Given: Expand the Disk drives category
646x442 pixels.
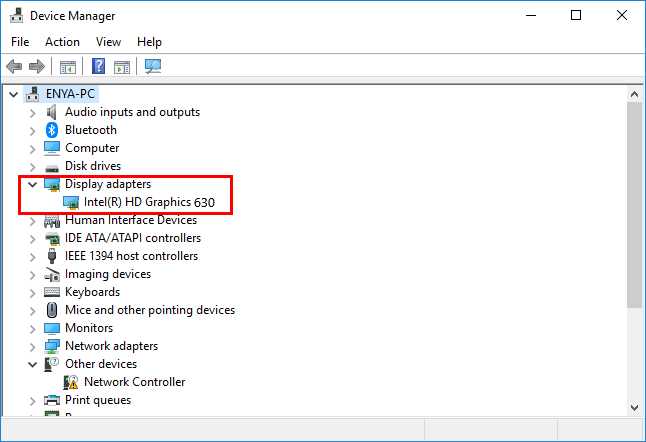Looking at the screenshot, I should [x=33, y=167].
